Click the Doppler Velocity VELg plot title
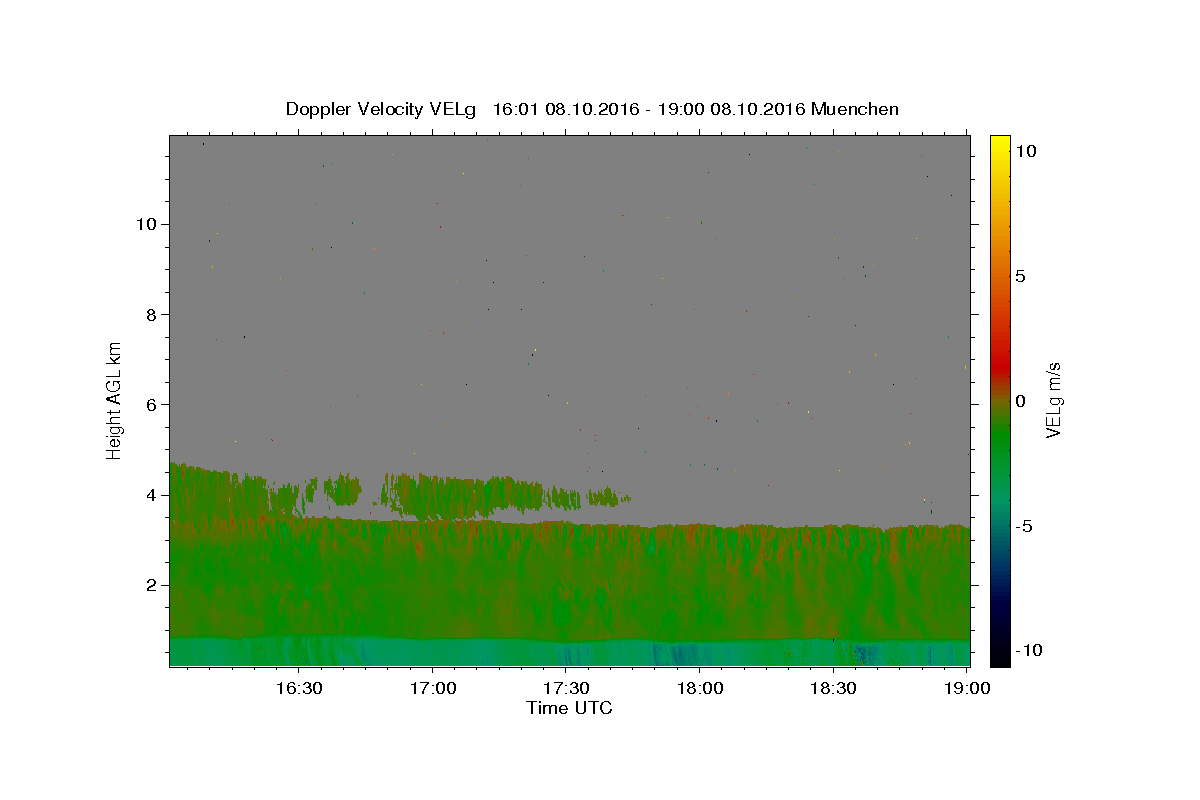The width and height of the screenshot is (1200, 800). click(592, 109)
